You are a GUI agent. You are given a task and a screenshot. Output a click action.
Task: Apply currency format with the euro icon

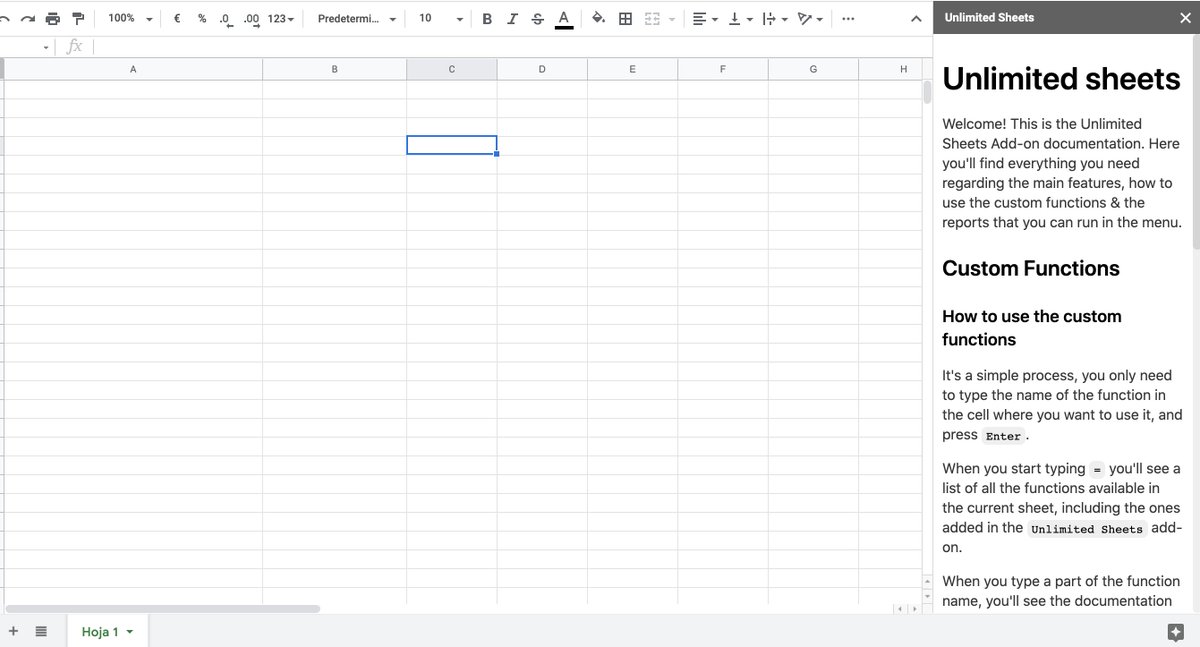tap(176, 18)
